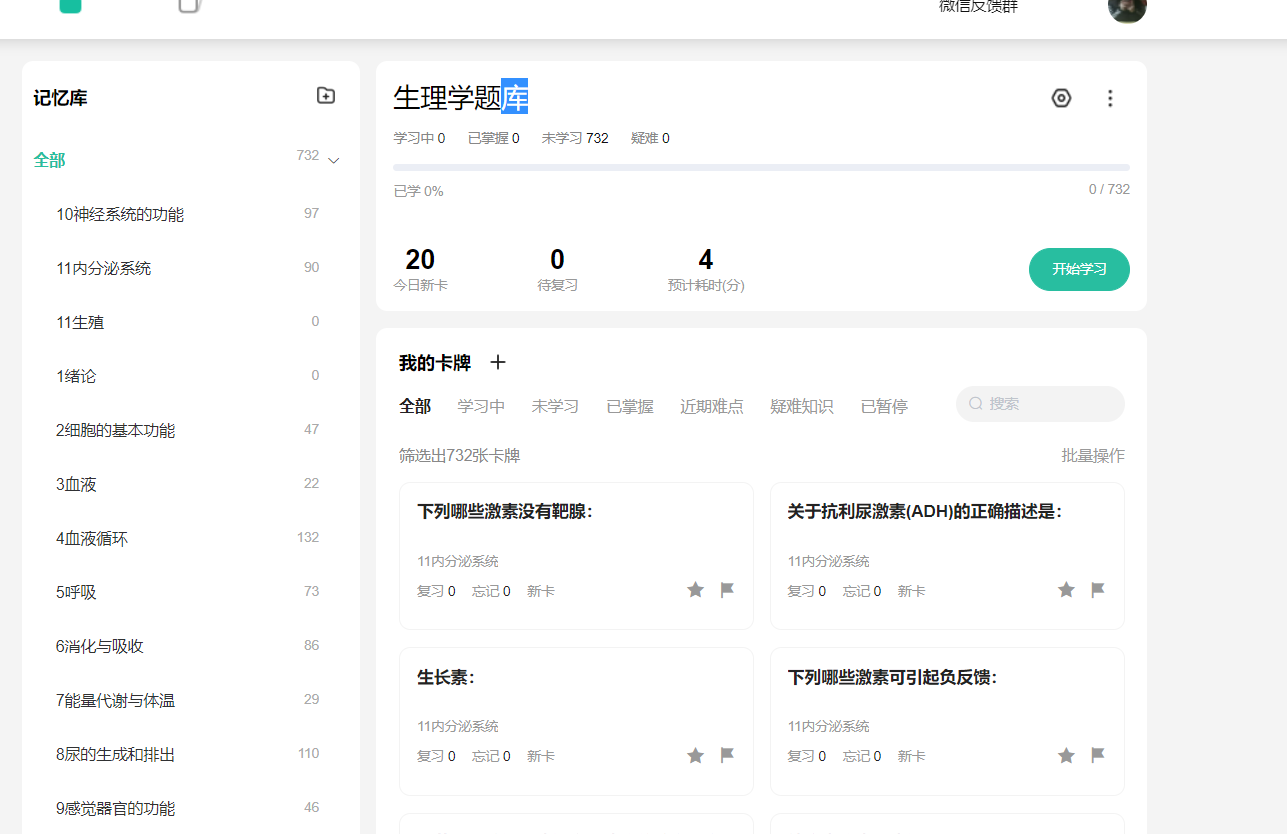Click the 待复习 count
The height and width of the screenshot is (834, 1287).
click(557, 260)
